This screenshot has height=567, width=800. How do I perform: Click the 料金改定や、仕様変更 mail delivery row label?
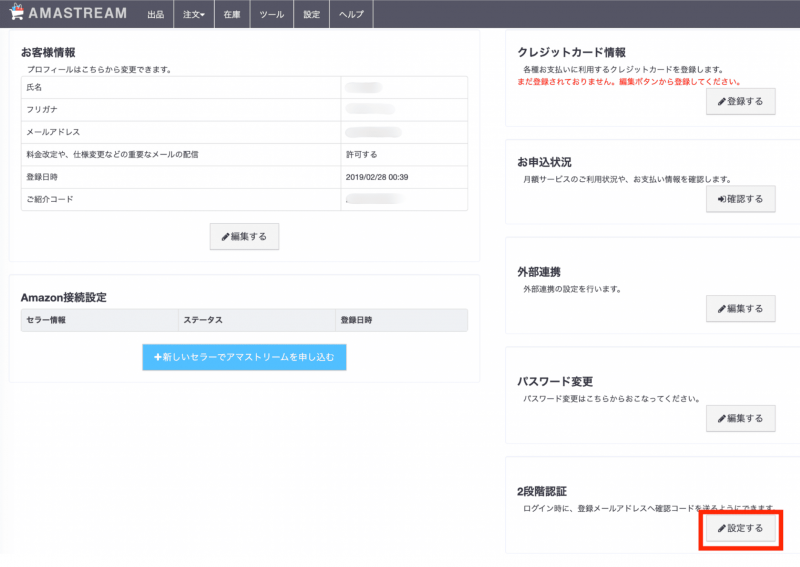click(x=112, y=155)
